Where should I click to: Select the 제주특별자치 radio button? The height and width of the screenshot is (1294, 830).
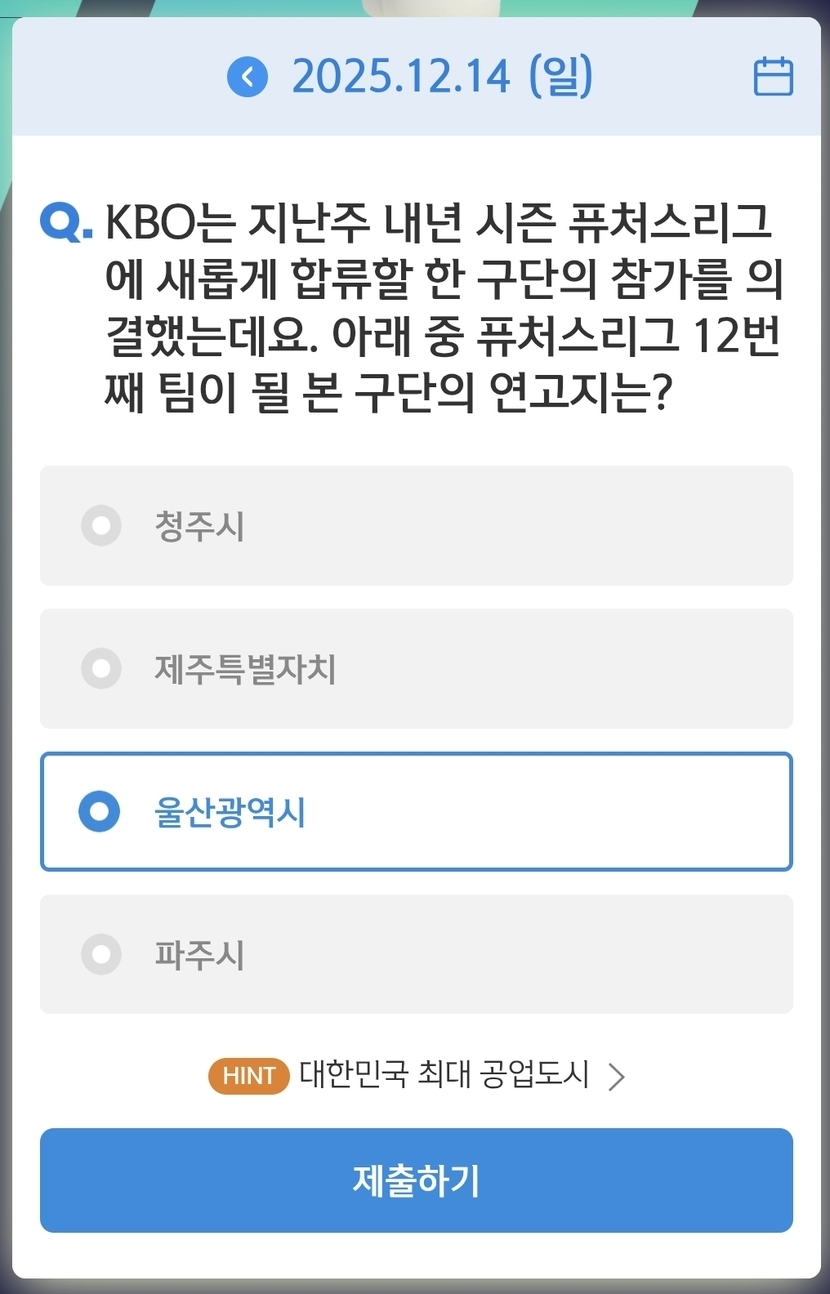click(101, 669)
